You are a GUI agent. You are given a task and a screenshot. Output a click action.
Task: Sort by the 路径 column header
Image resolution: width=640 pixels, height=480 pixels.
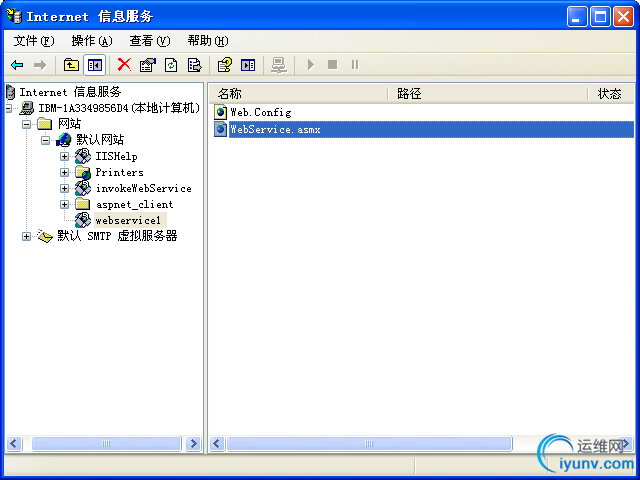pyautogui.click(x=487, y=93)
